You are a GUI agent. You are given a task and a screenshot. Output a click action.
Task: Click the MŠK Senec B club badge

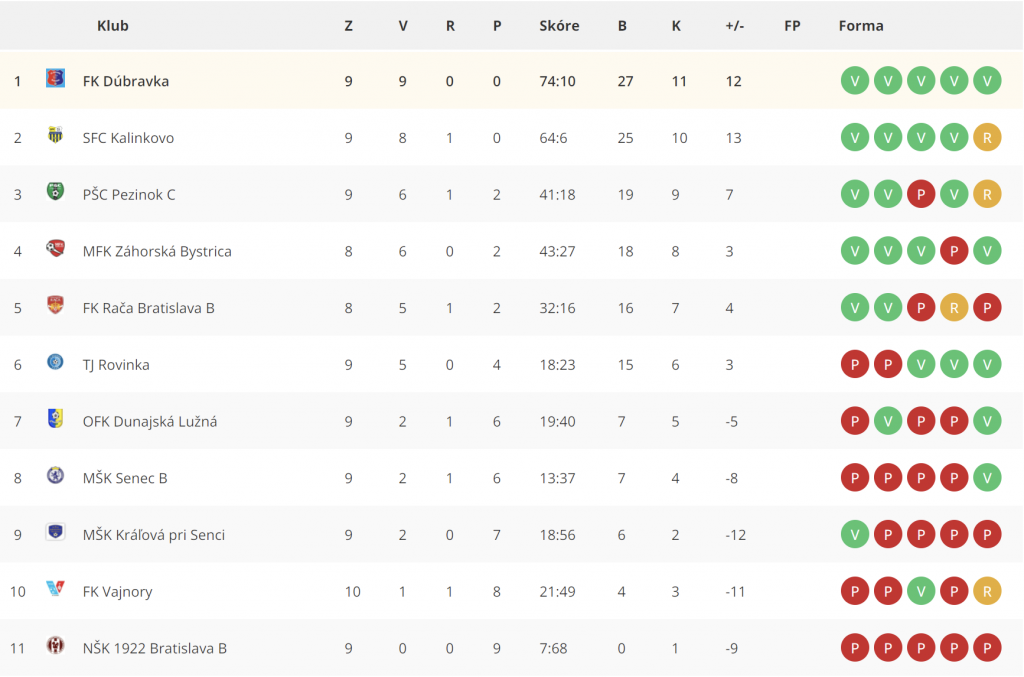point(56,475)
